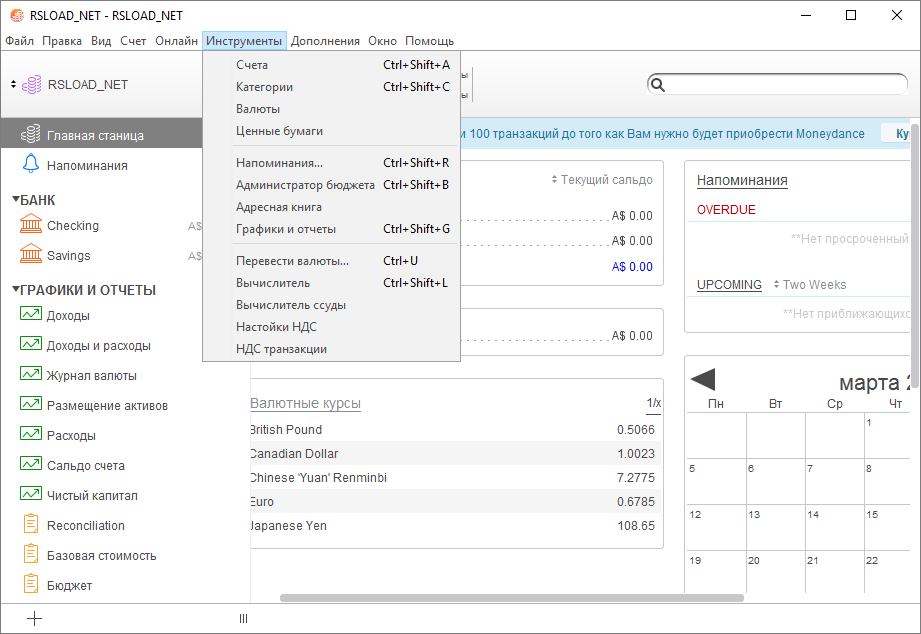Click the chart icon next to Расходы
921x634 pixels.
pyautogui.click(x=31, y=434)
